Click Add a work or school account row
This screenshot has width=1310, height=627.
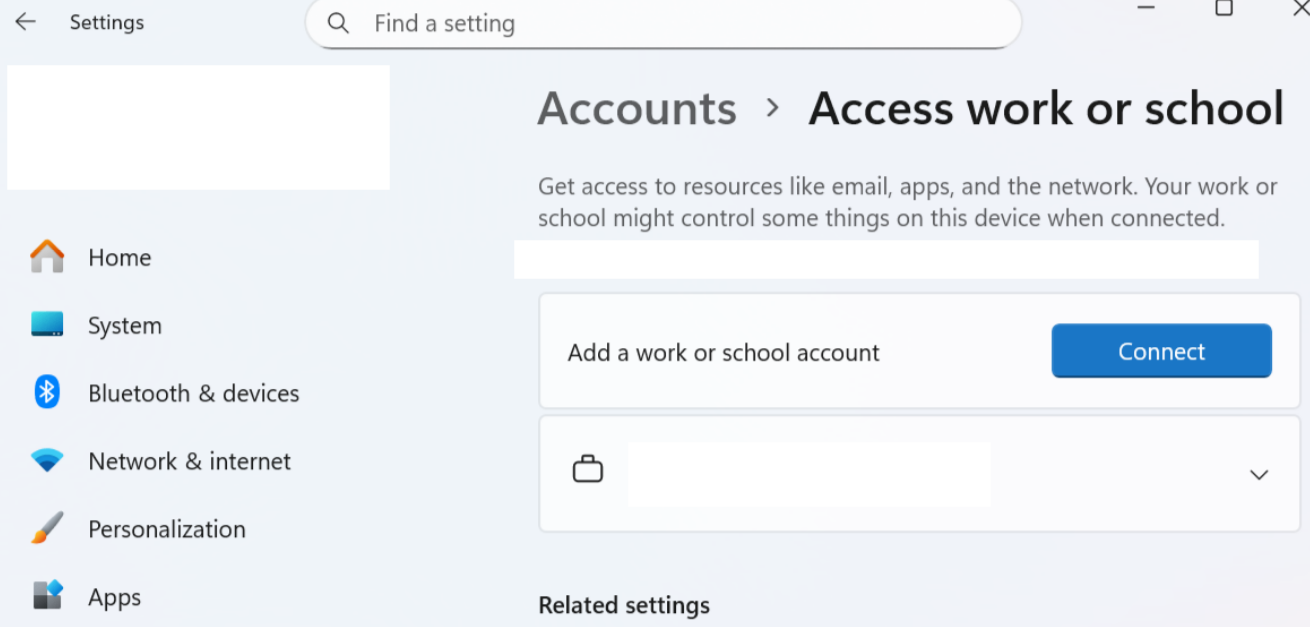(x=723, y=352)
